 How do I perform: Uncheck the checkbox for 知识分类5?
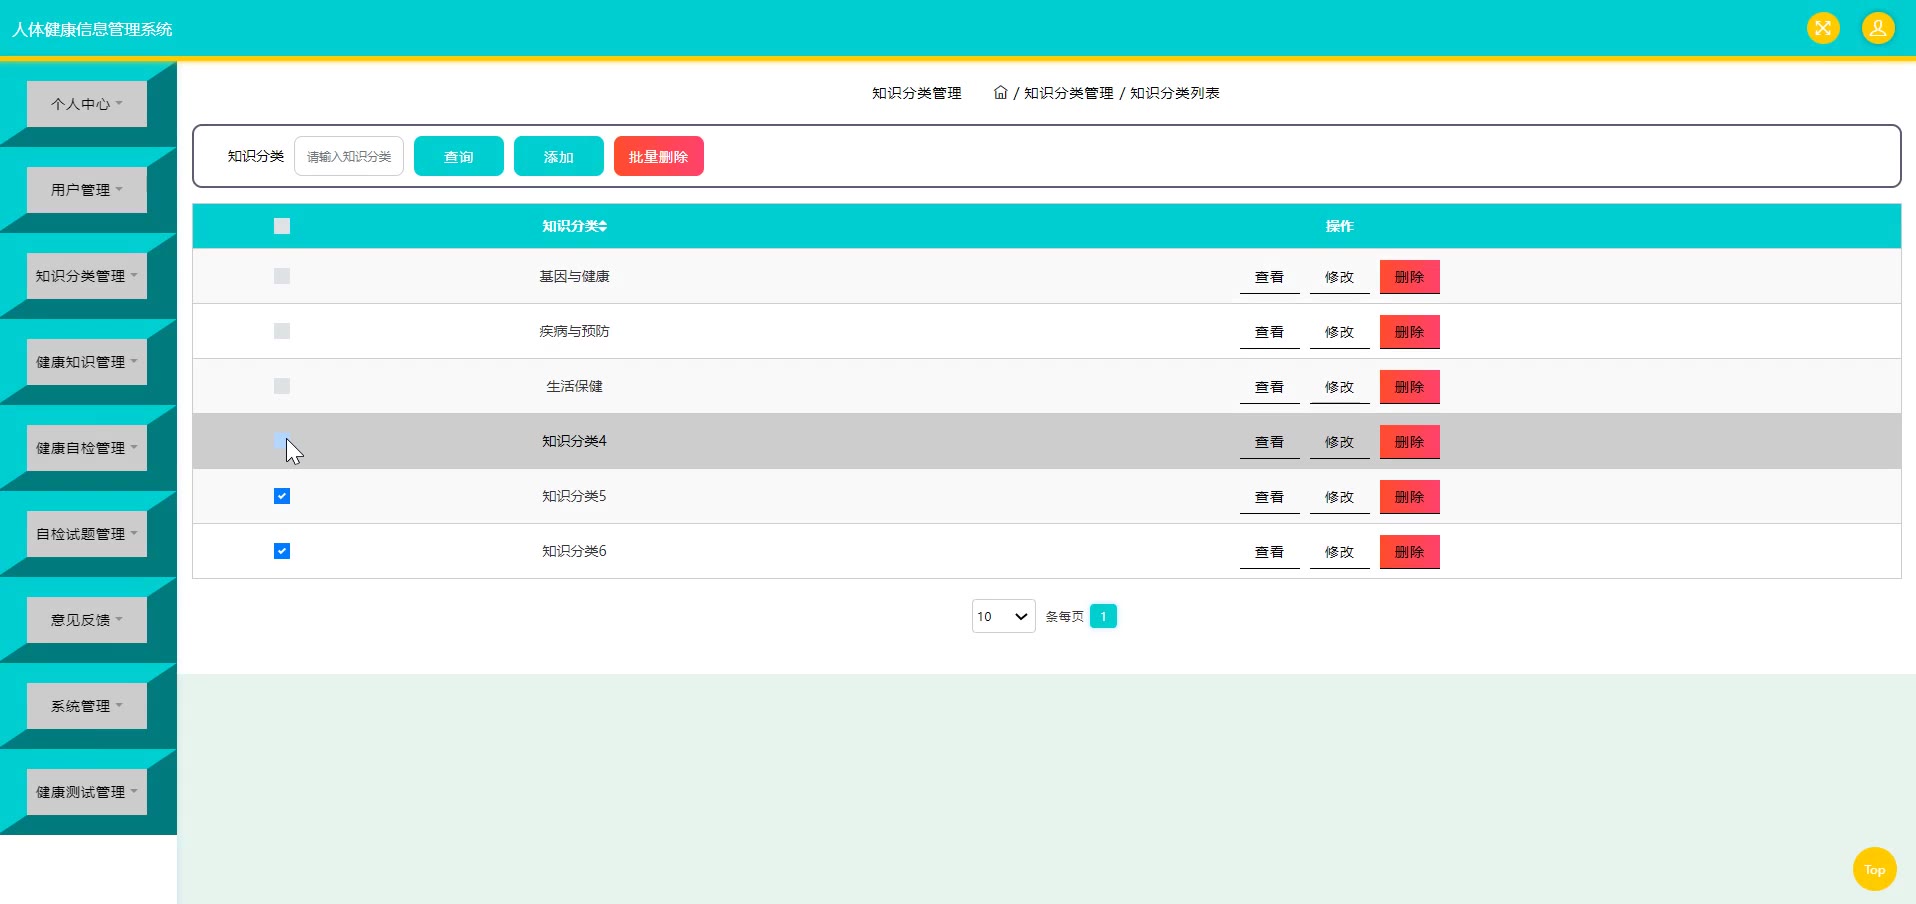(282, 496)
